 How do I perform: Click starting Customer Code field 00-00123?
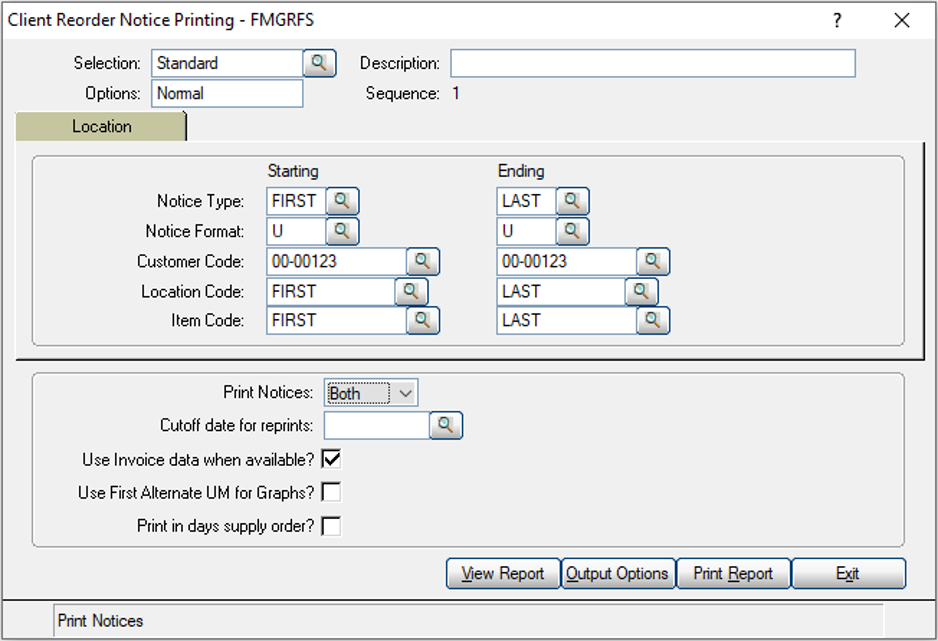(337, 261)
